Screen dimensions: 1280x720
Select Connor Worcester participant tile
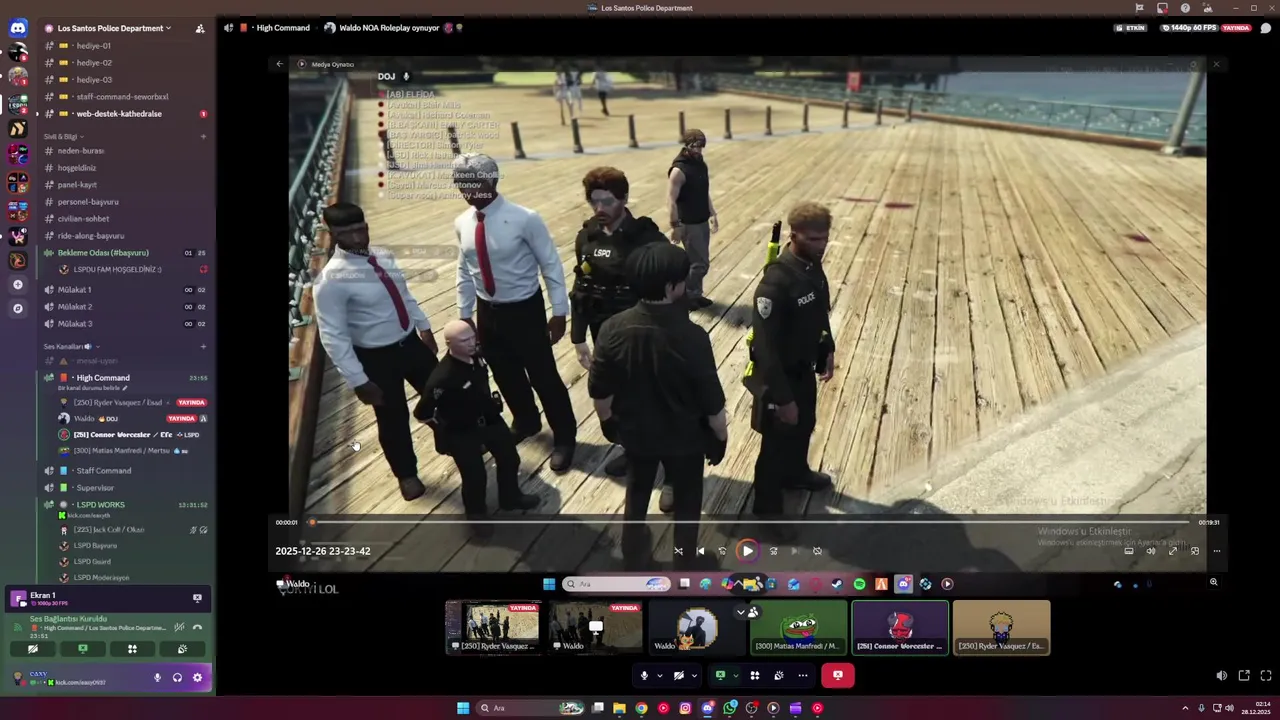[900, 627]
